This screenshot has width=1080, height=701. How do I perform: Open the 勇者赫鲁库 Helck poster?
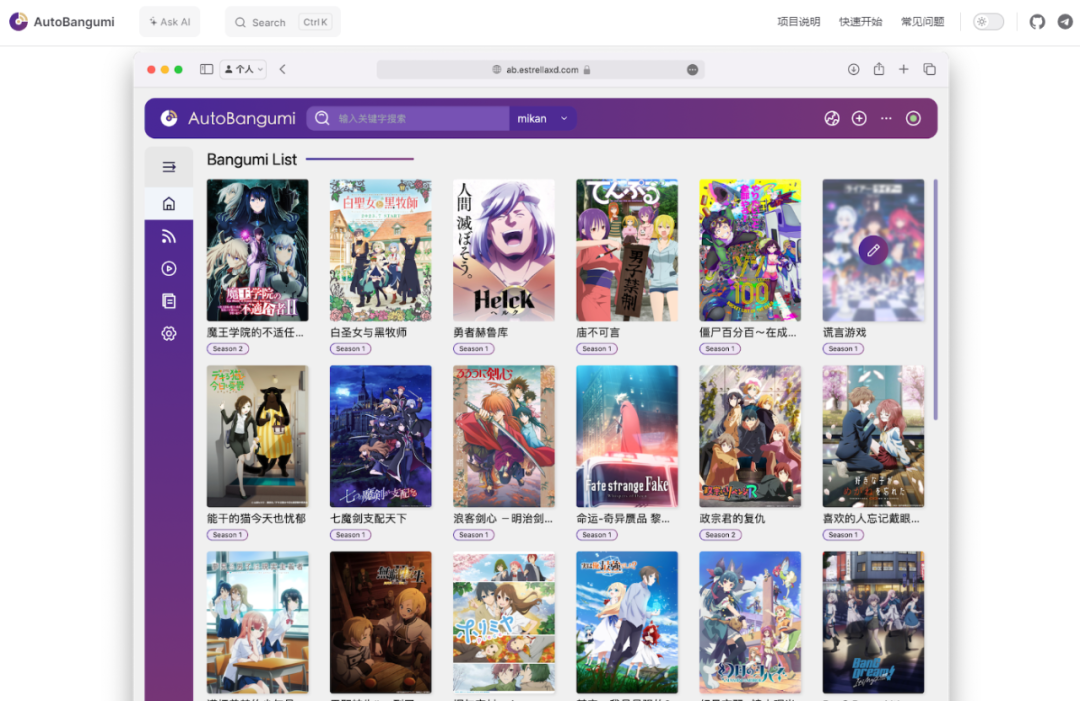pos(503,250)
